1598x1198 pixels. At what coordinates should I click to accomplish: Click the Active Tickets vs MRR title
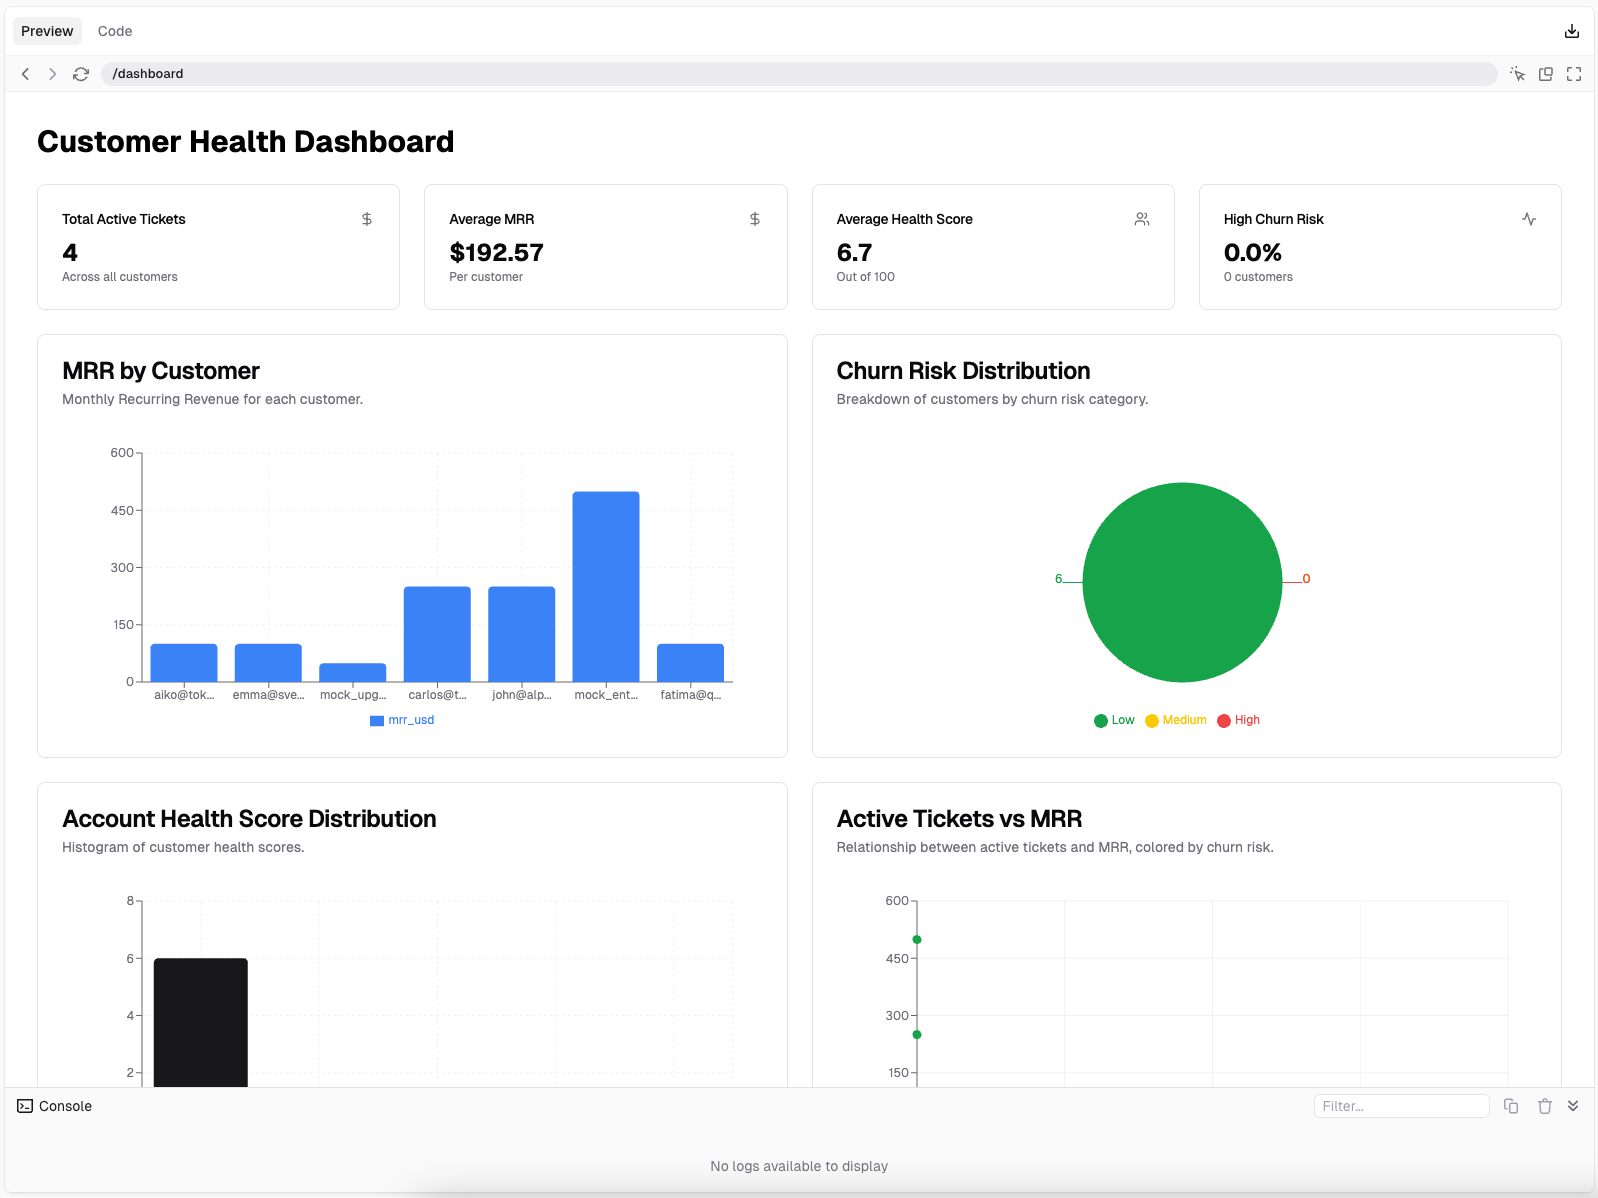coord(959,819)
